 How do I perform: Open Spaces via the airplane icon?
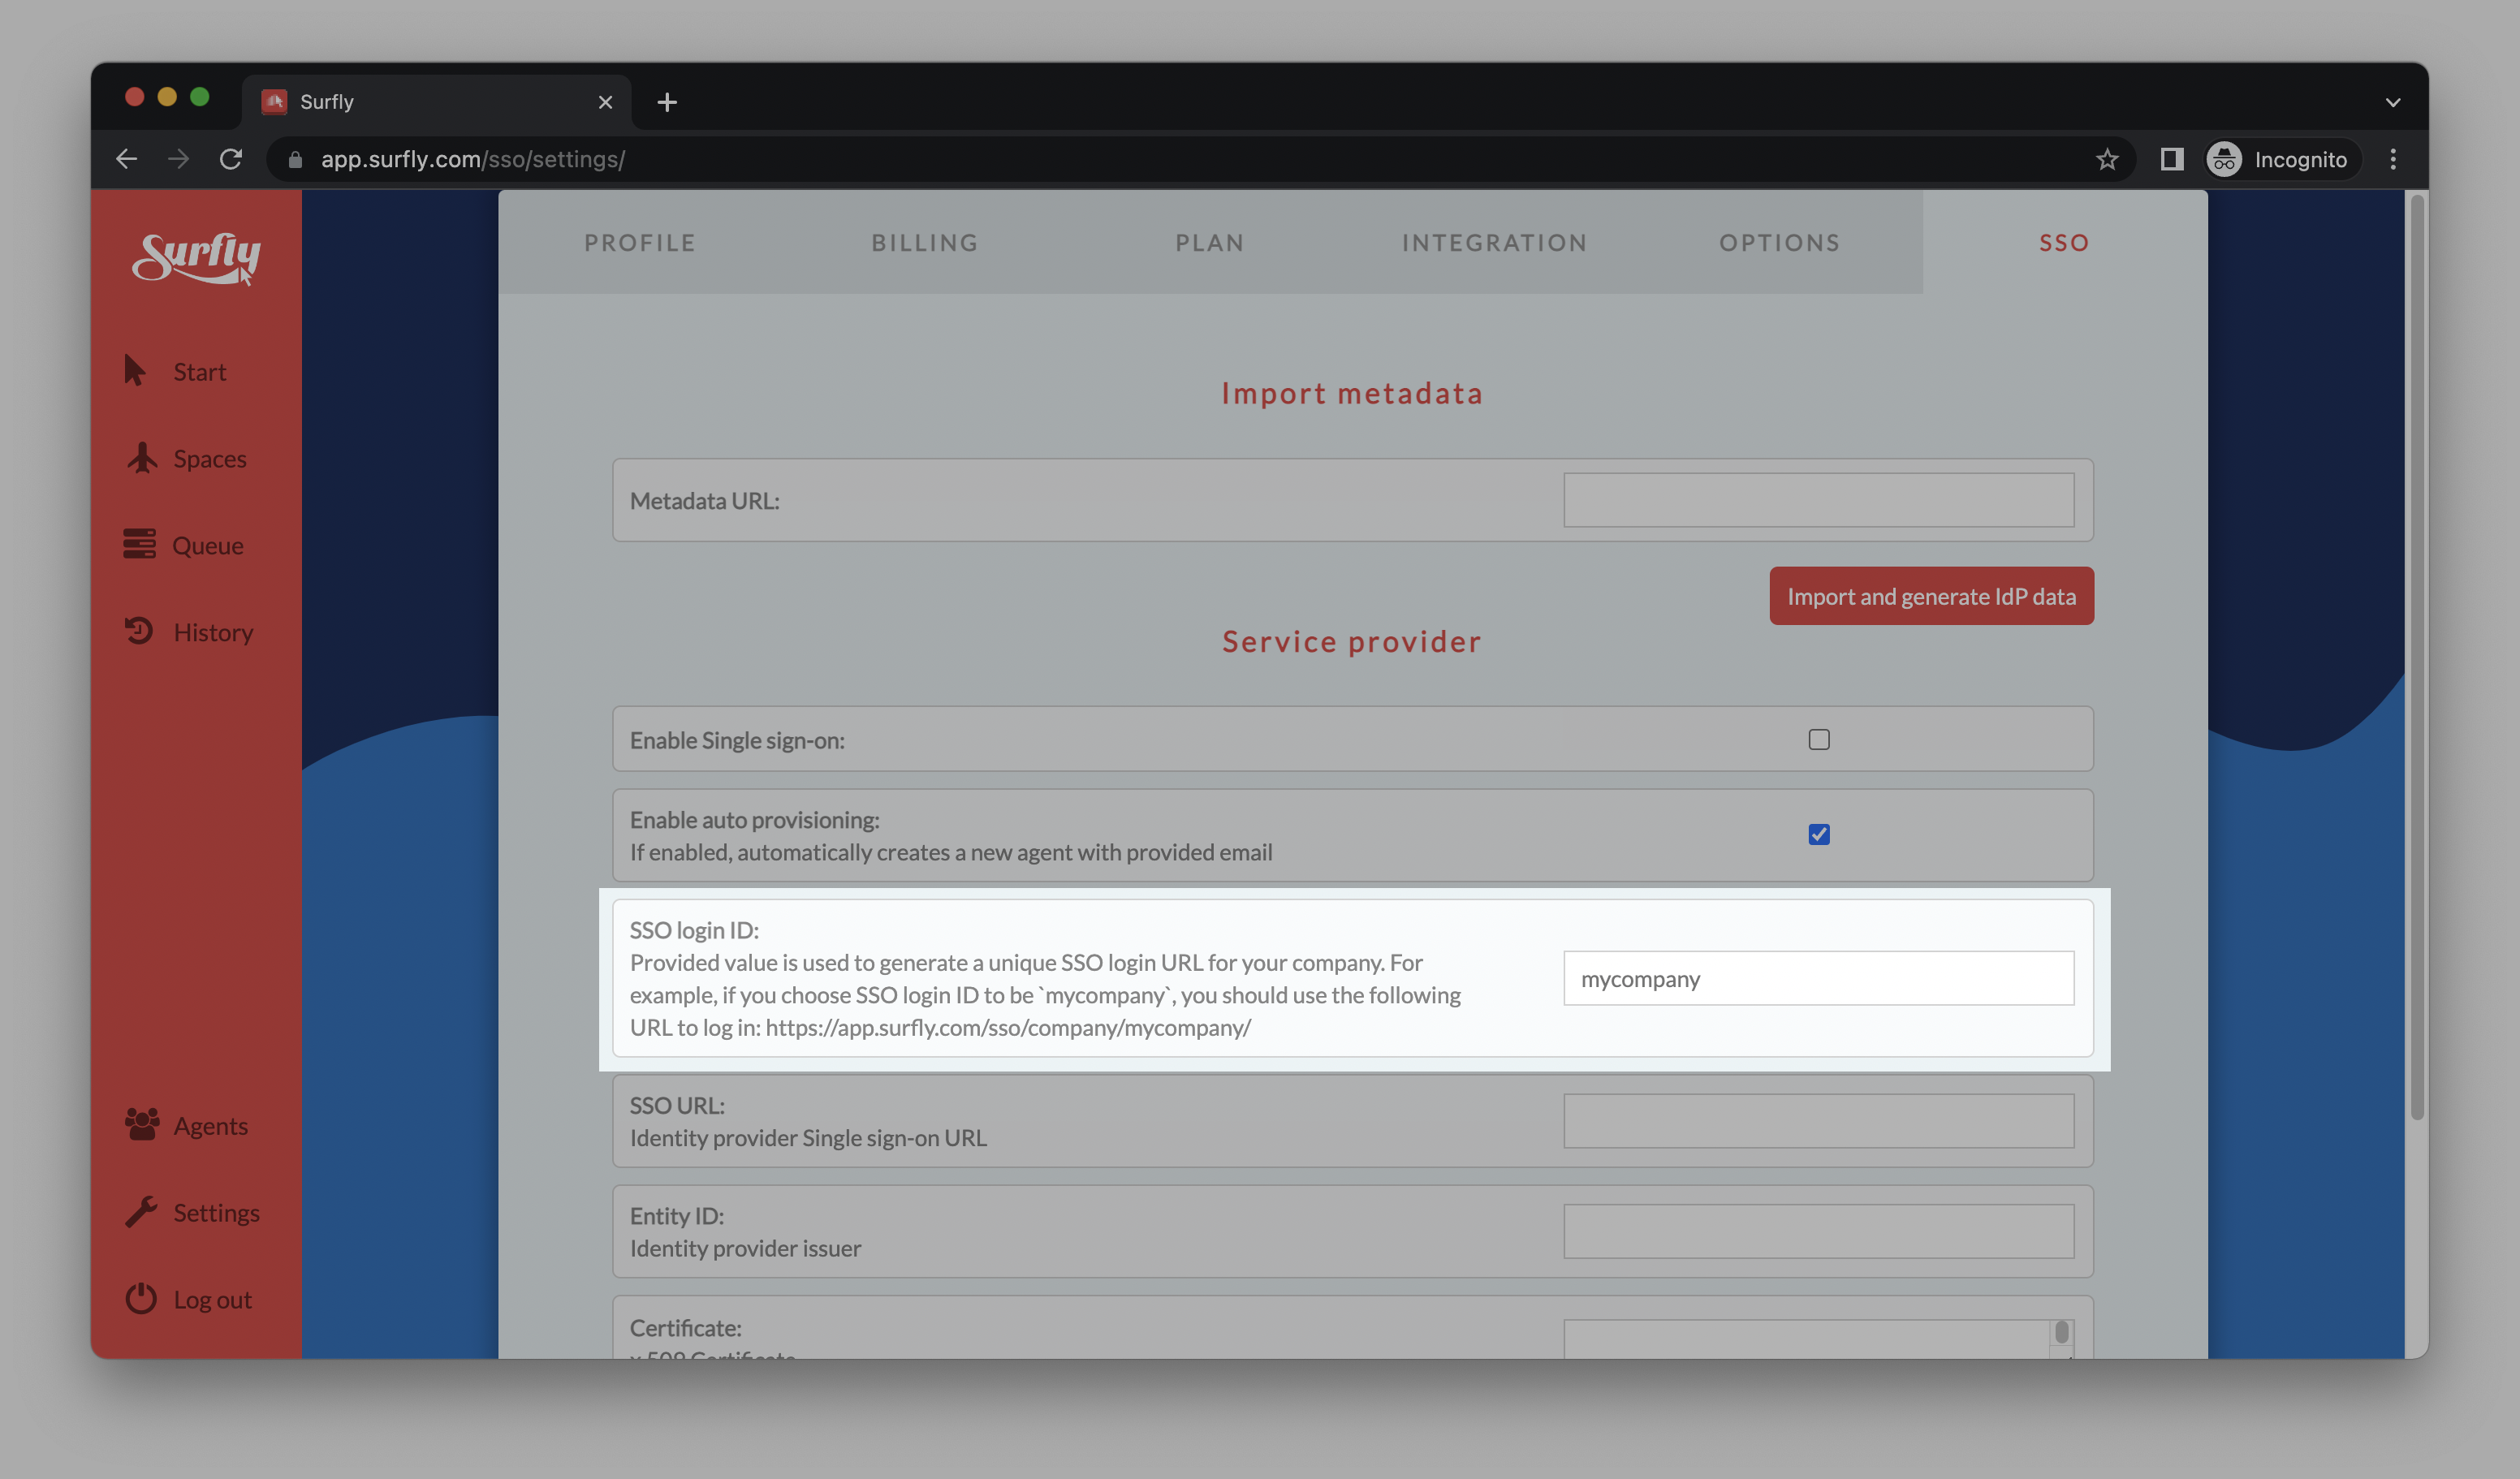click(x=142, y=458)
